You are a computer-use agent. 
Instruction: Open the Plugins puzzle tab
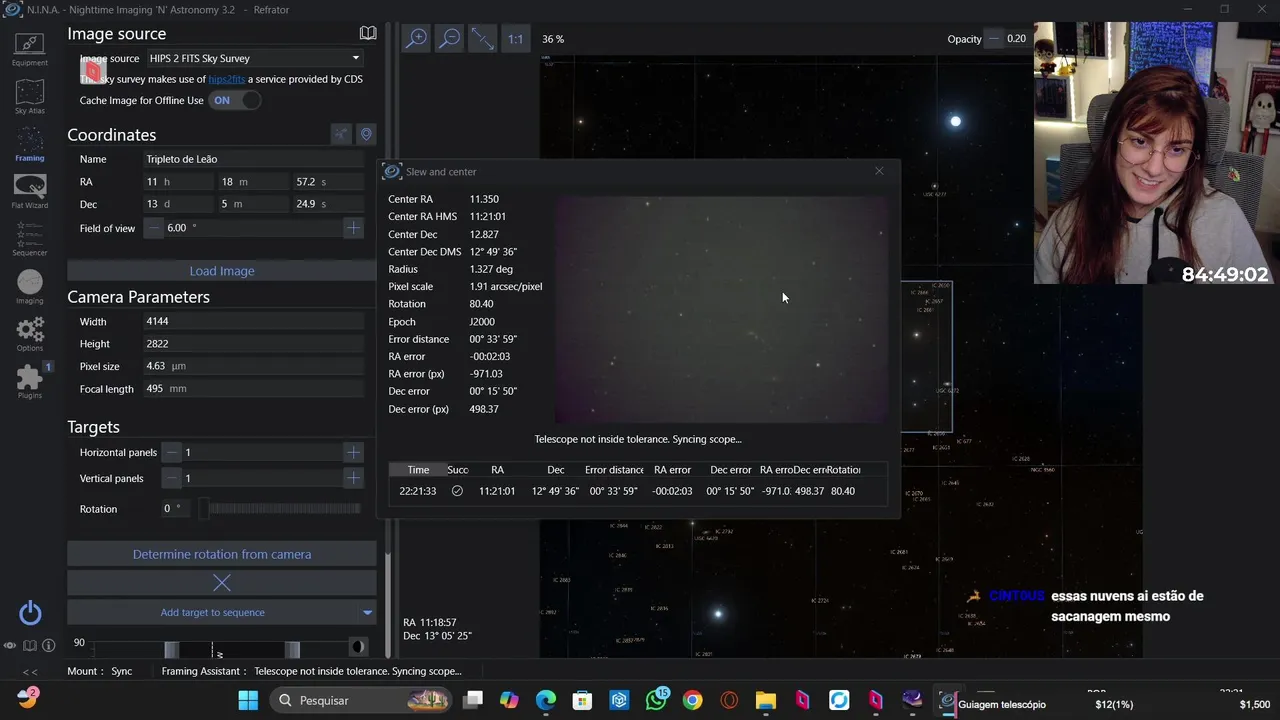pos(29,381)
